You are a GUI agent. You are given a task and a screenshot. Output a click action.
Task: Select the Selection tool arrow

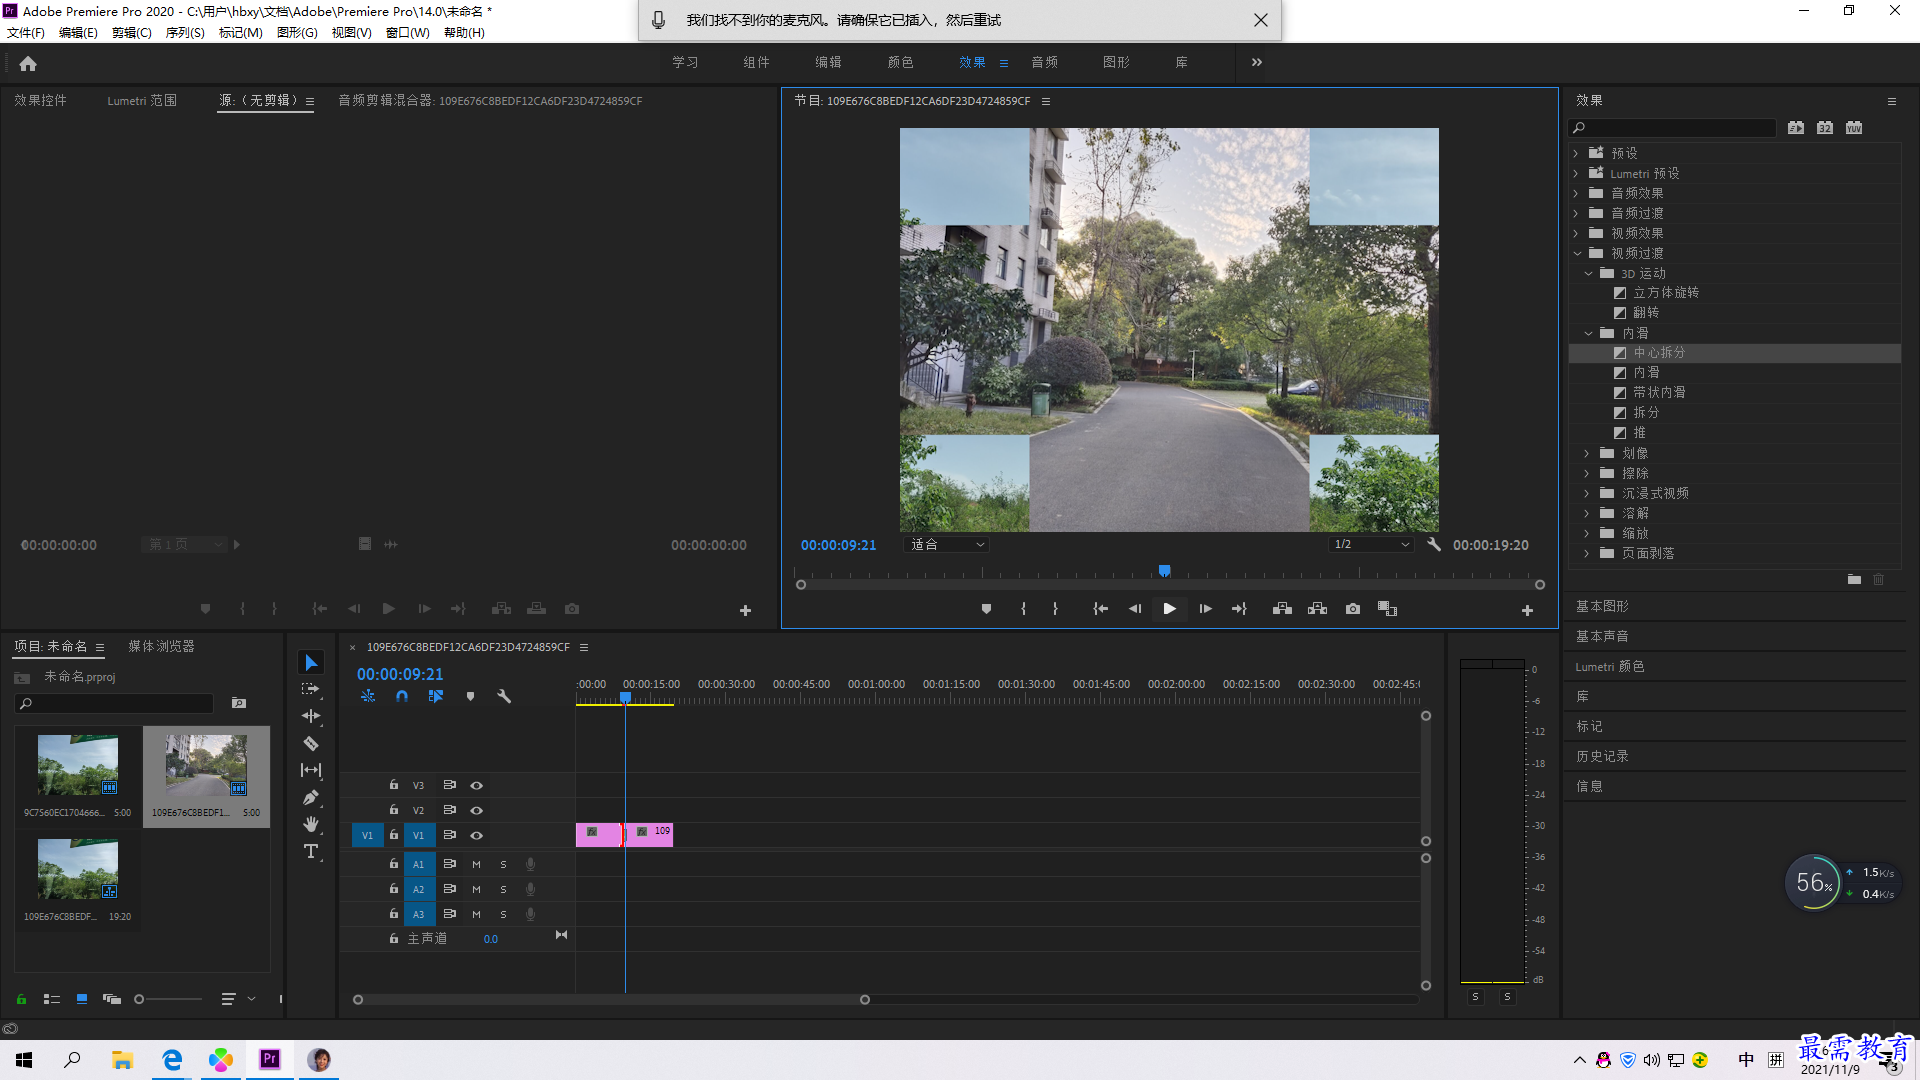311,663
